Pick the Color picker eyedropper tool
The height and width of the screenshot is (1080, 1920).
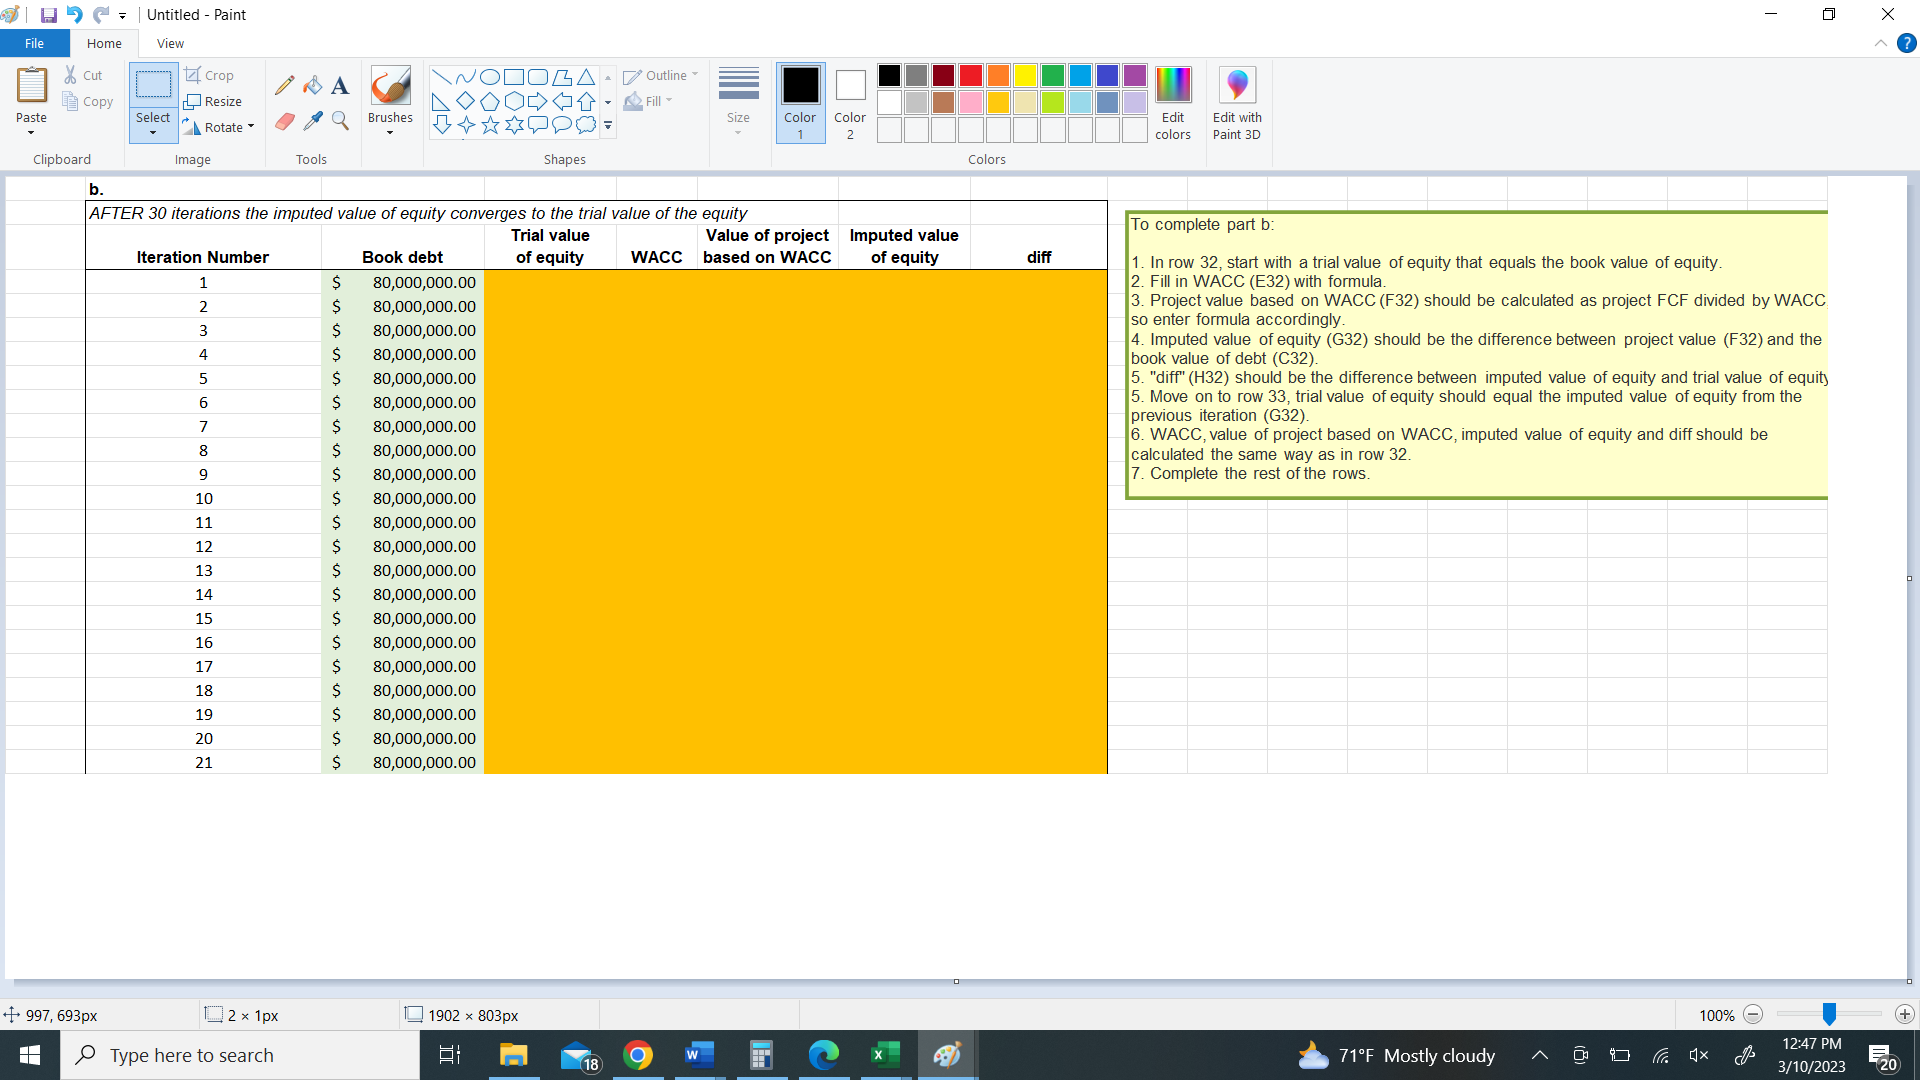[x=313, y=120]
